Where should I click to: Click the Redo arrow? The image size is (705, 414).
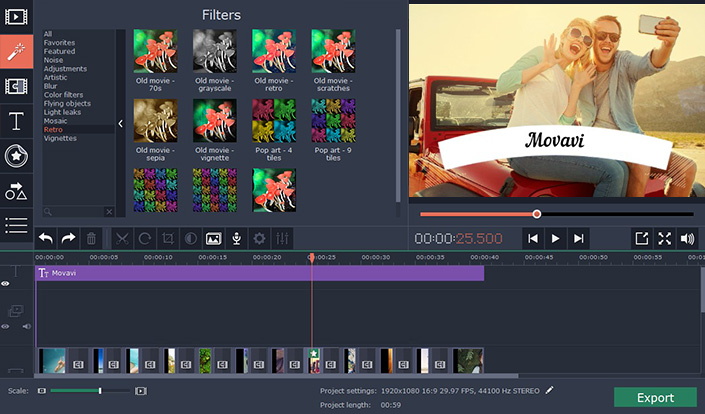pos(68,238)
